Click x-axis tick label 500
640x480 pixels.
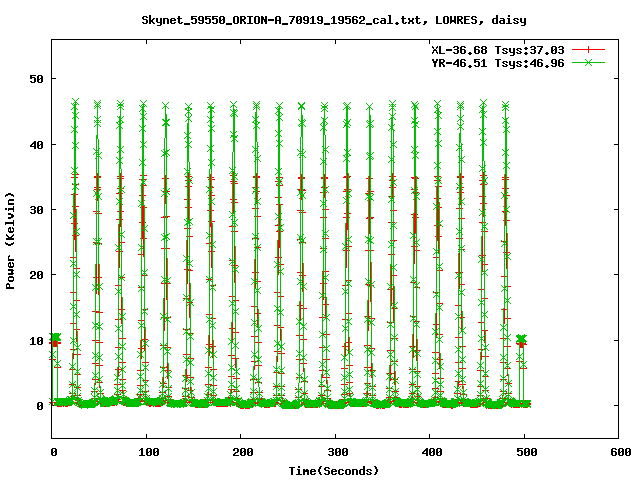coord(527,452)
